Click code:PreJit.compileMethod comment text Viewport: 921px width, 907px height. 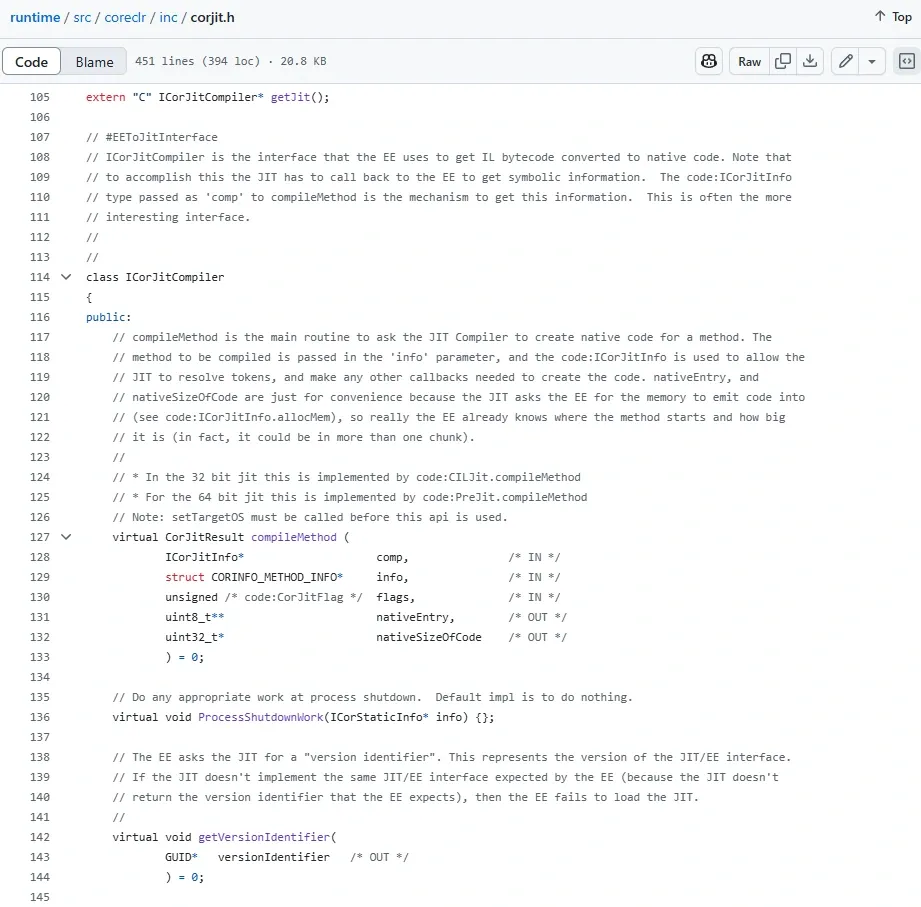[x=505, y=497]
